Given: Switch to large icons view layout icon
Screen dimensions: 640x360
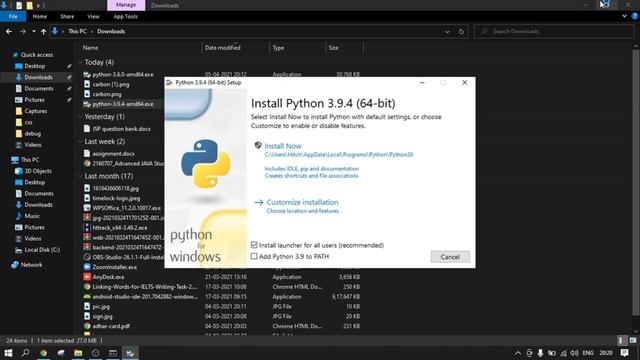Looking at the screenshot, I should [x=633, y=340].
